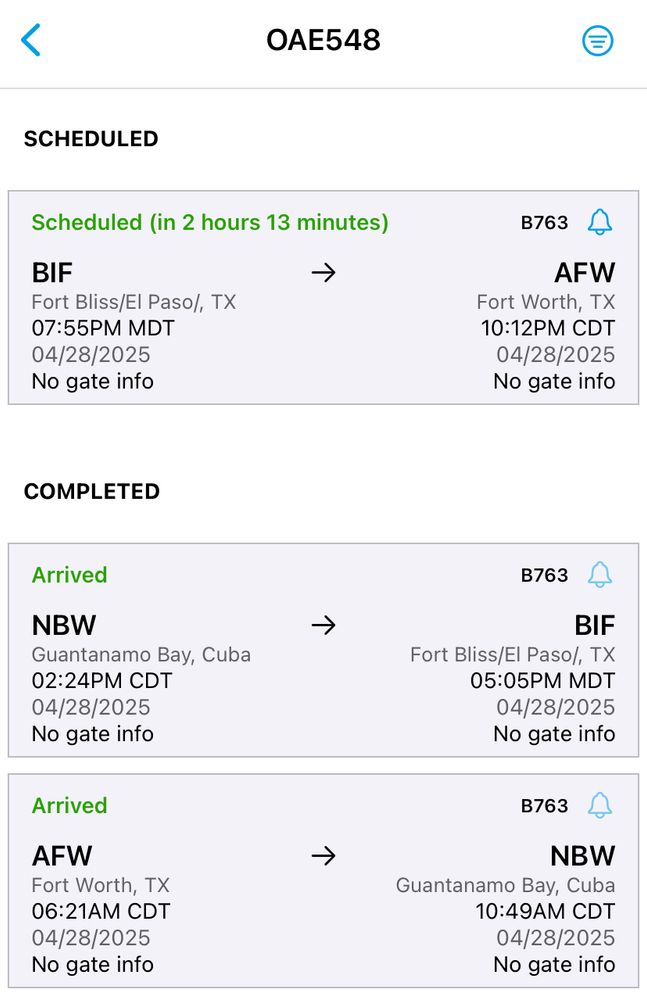Tap the arrow in the scheduled flight
Image resolution: width=647 pixels, height=1000 pixels.
pyautogui.click(x=324, y=273)
